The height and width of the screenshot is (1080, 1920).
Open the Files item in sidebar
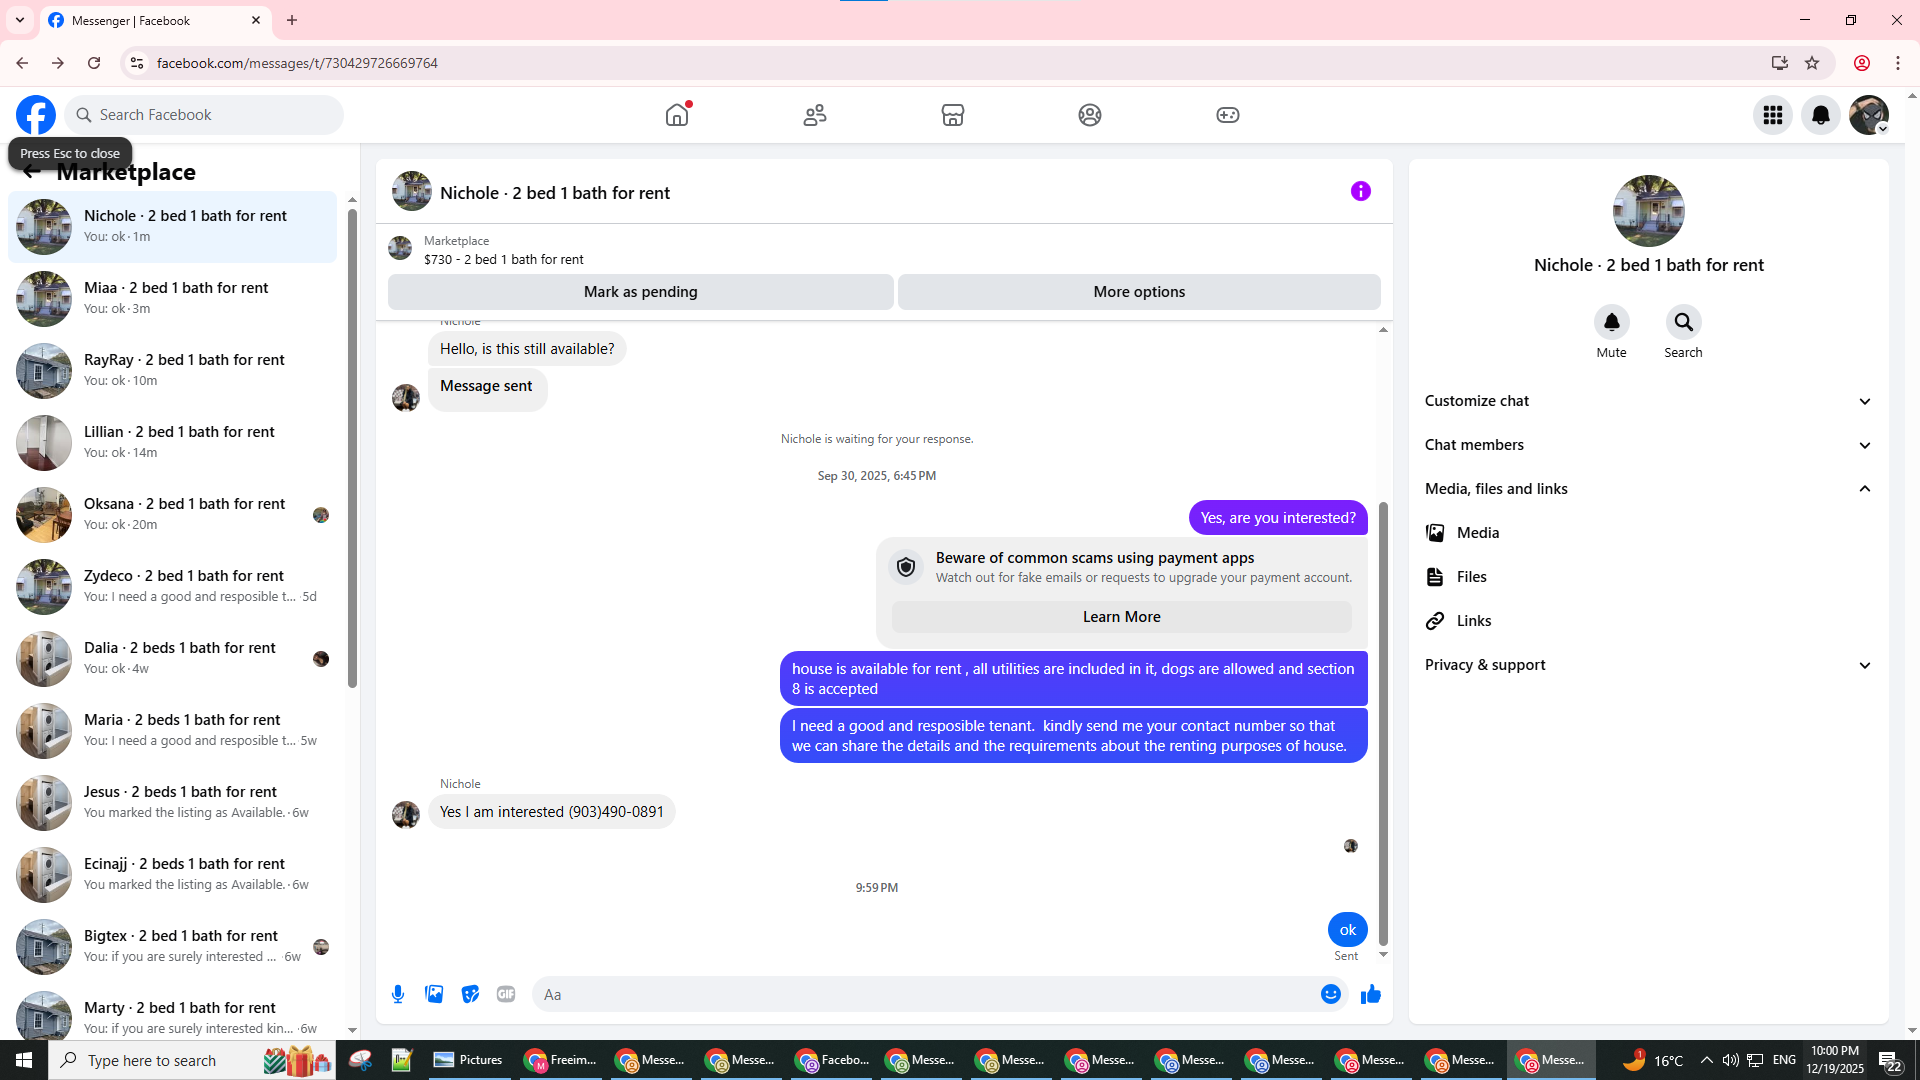click(x=1471, y=577)
